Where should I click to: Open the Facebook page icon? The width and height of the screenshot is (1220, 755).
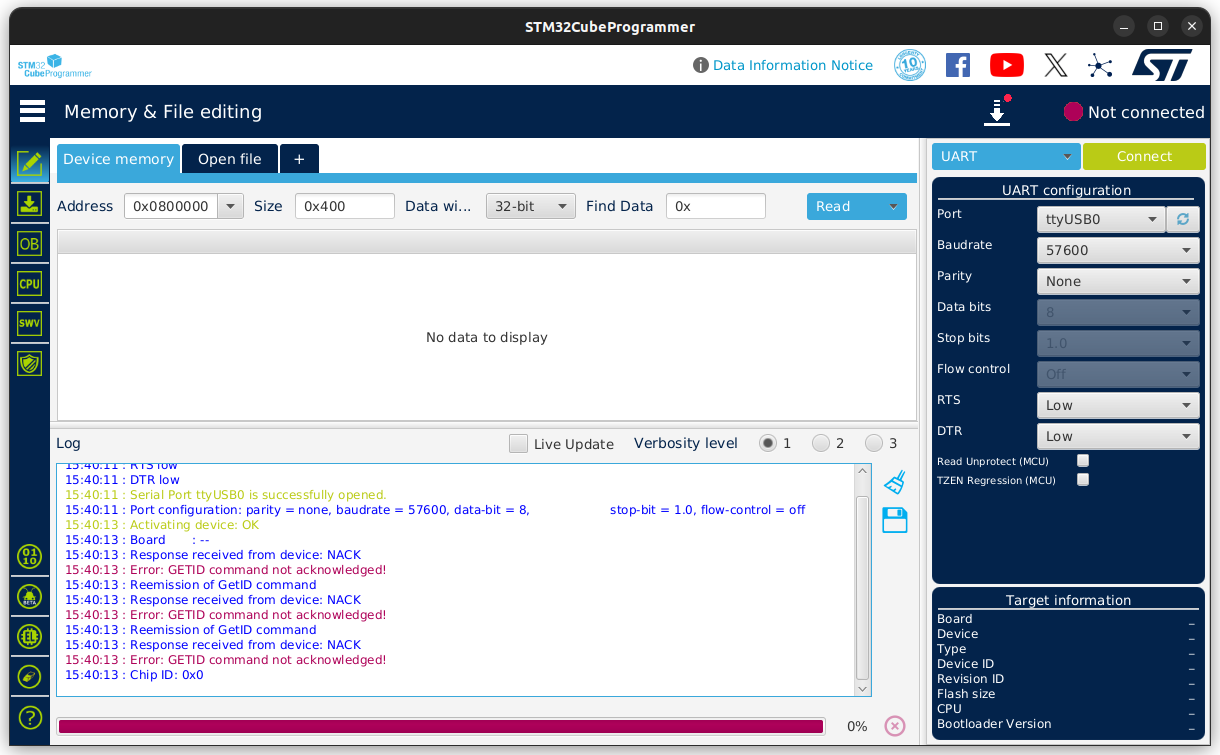point(958,65)
